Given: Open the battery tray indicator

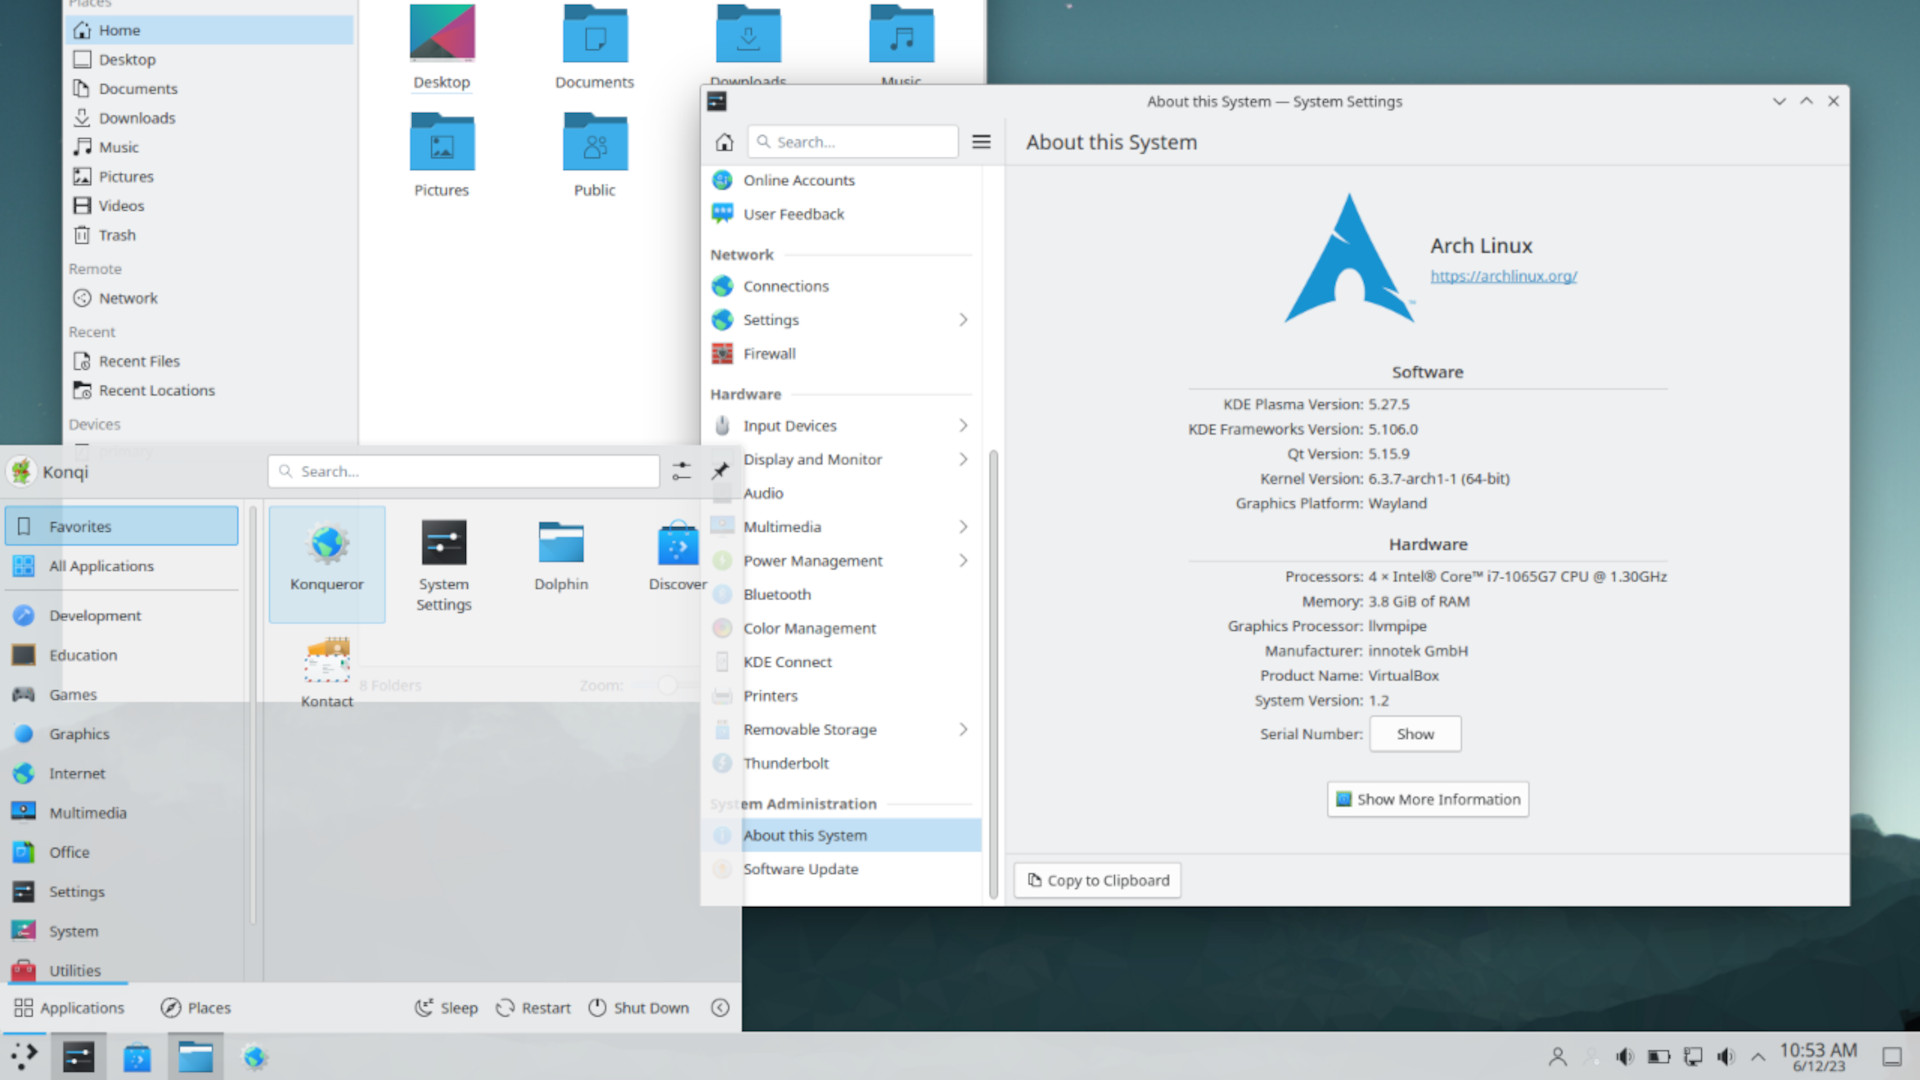Looking at the screenshot, I should pyautogui.click(x=1659, y=1057).
